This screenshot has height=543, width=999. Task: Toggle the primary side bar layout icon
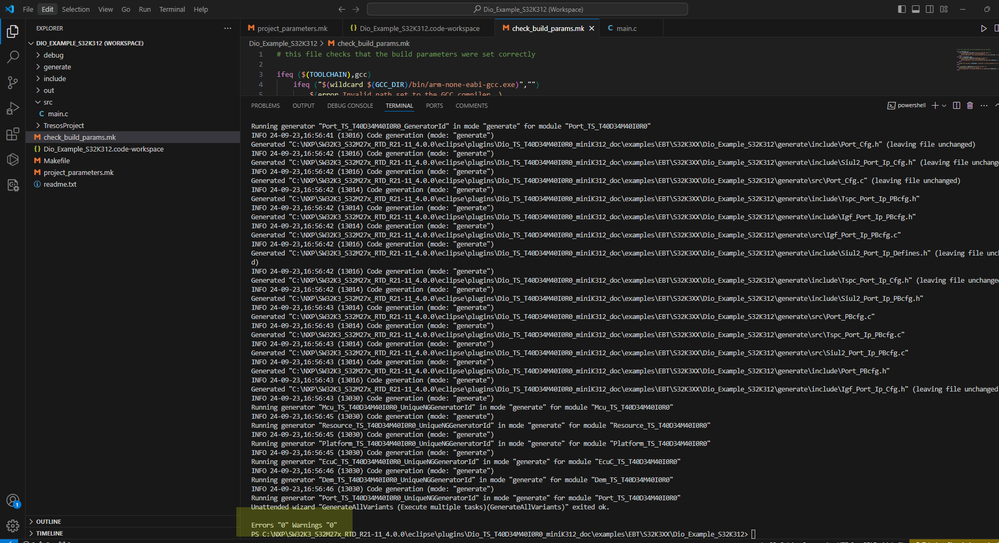[x=902, y=9]
